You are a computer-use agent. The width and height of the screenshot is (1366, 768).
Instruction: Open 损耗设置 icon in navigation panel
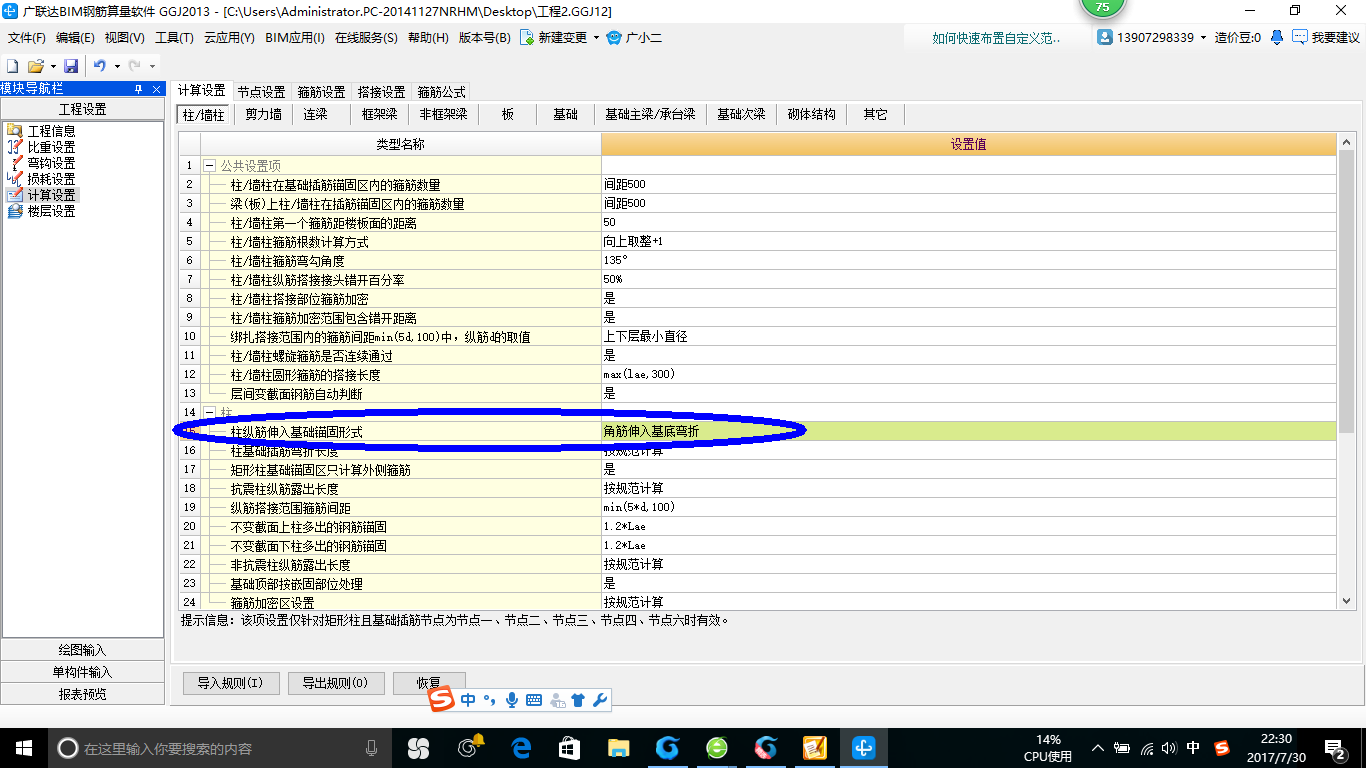tap(14, 179)
